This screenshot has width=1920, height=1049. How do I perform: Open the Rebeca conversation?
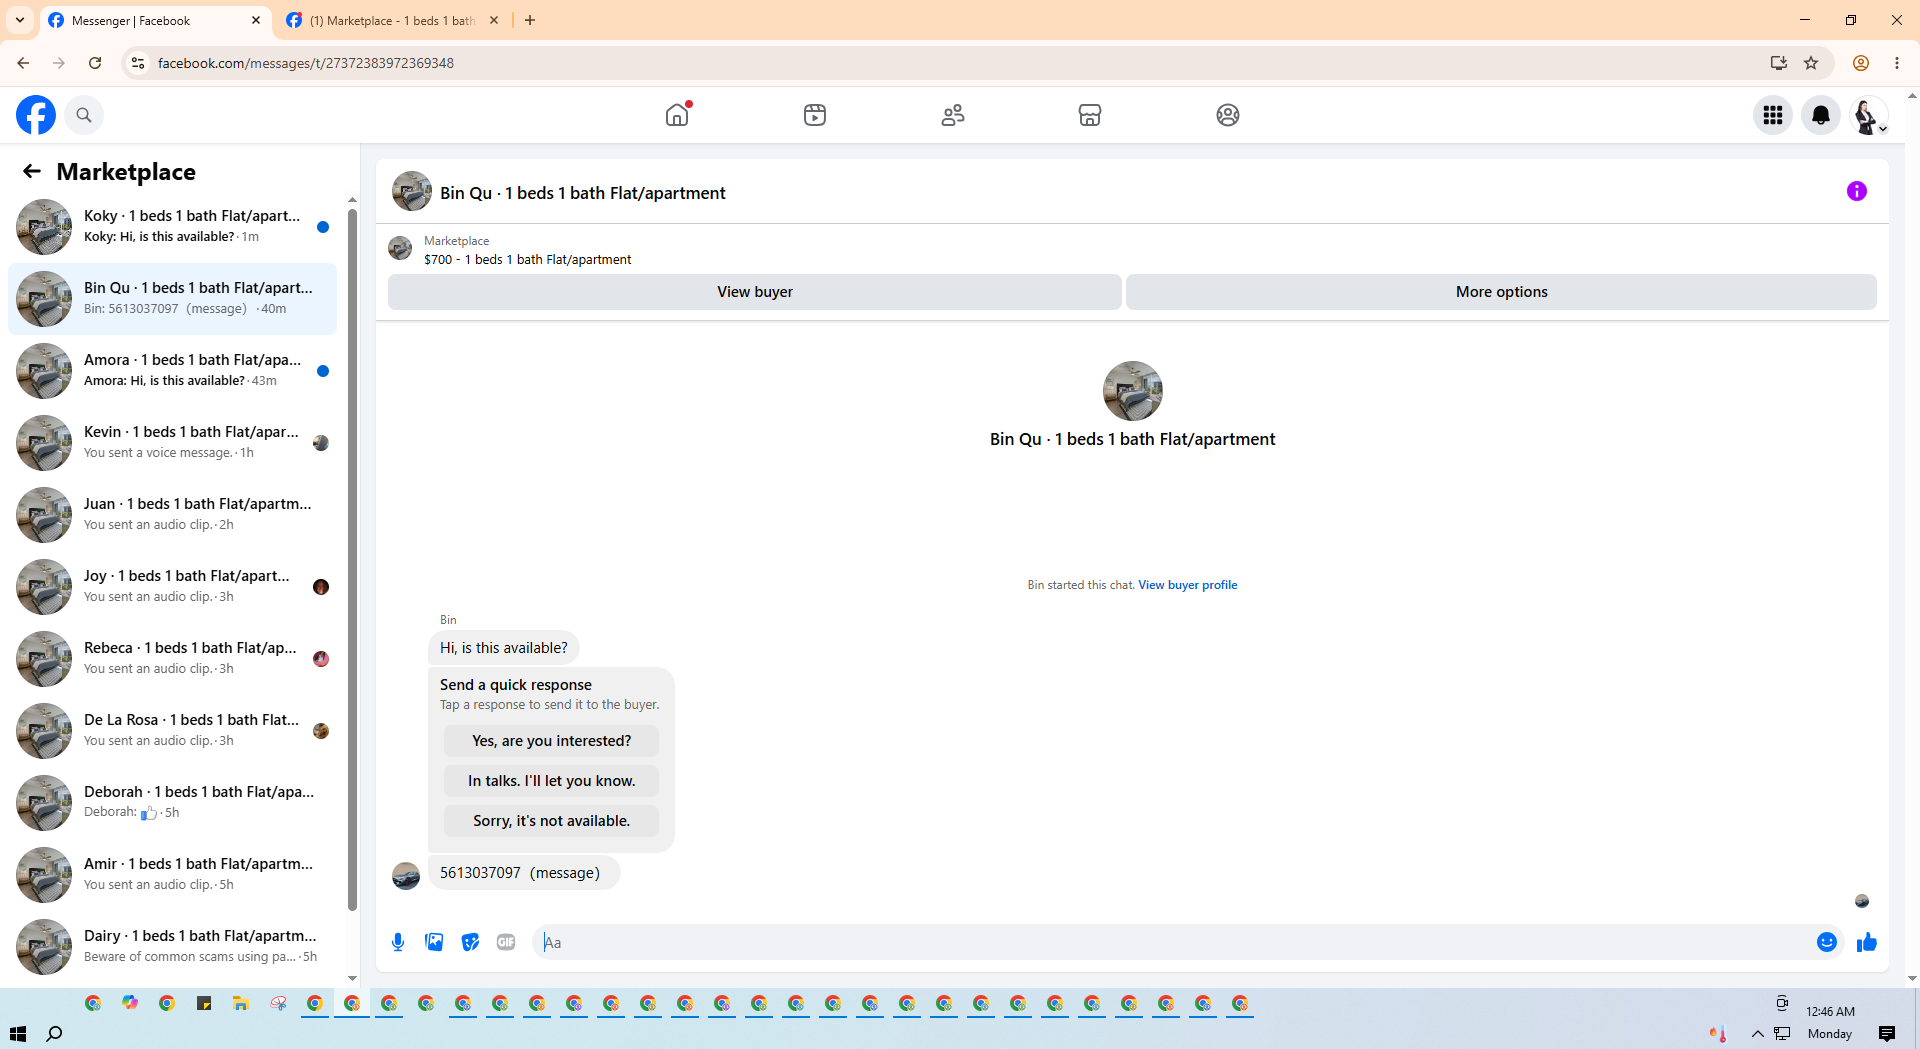[172, 659]
